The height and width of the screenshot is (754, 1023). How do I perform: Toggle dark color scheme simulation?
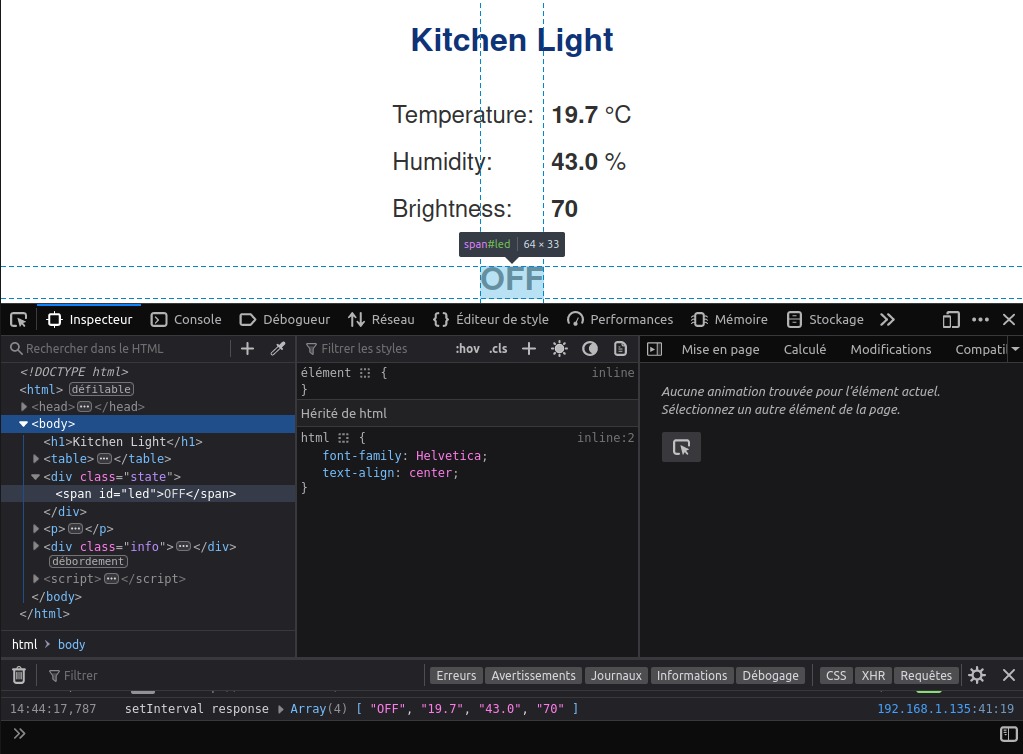point(590,349)
